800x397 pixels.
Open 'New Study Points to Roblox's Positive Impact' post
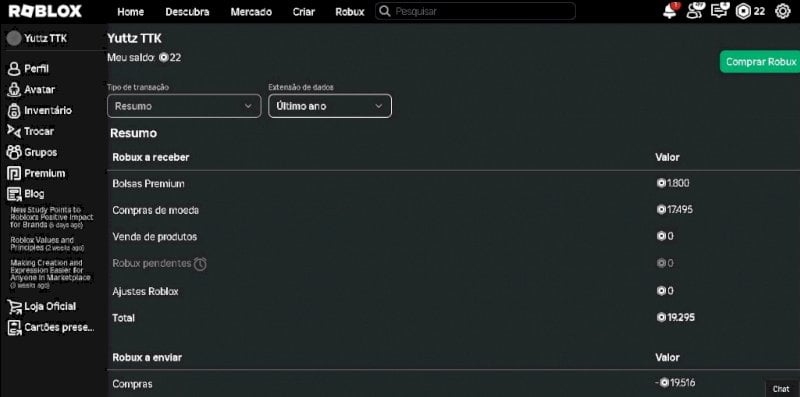[52, 217]
